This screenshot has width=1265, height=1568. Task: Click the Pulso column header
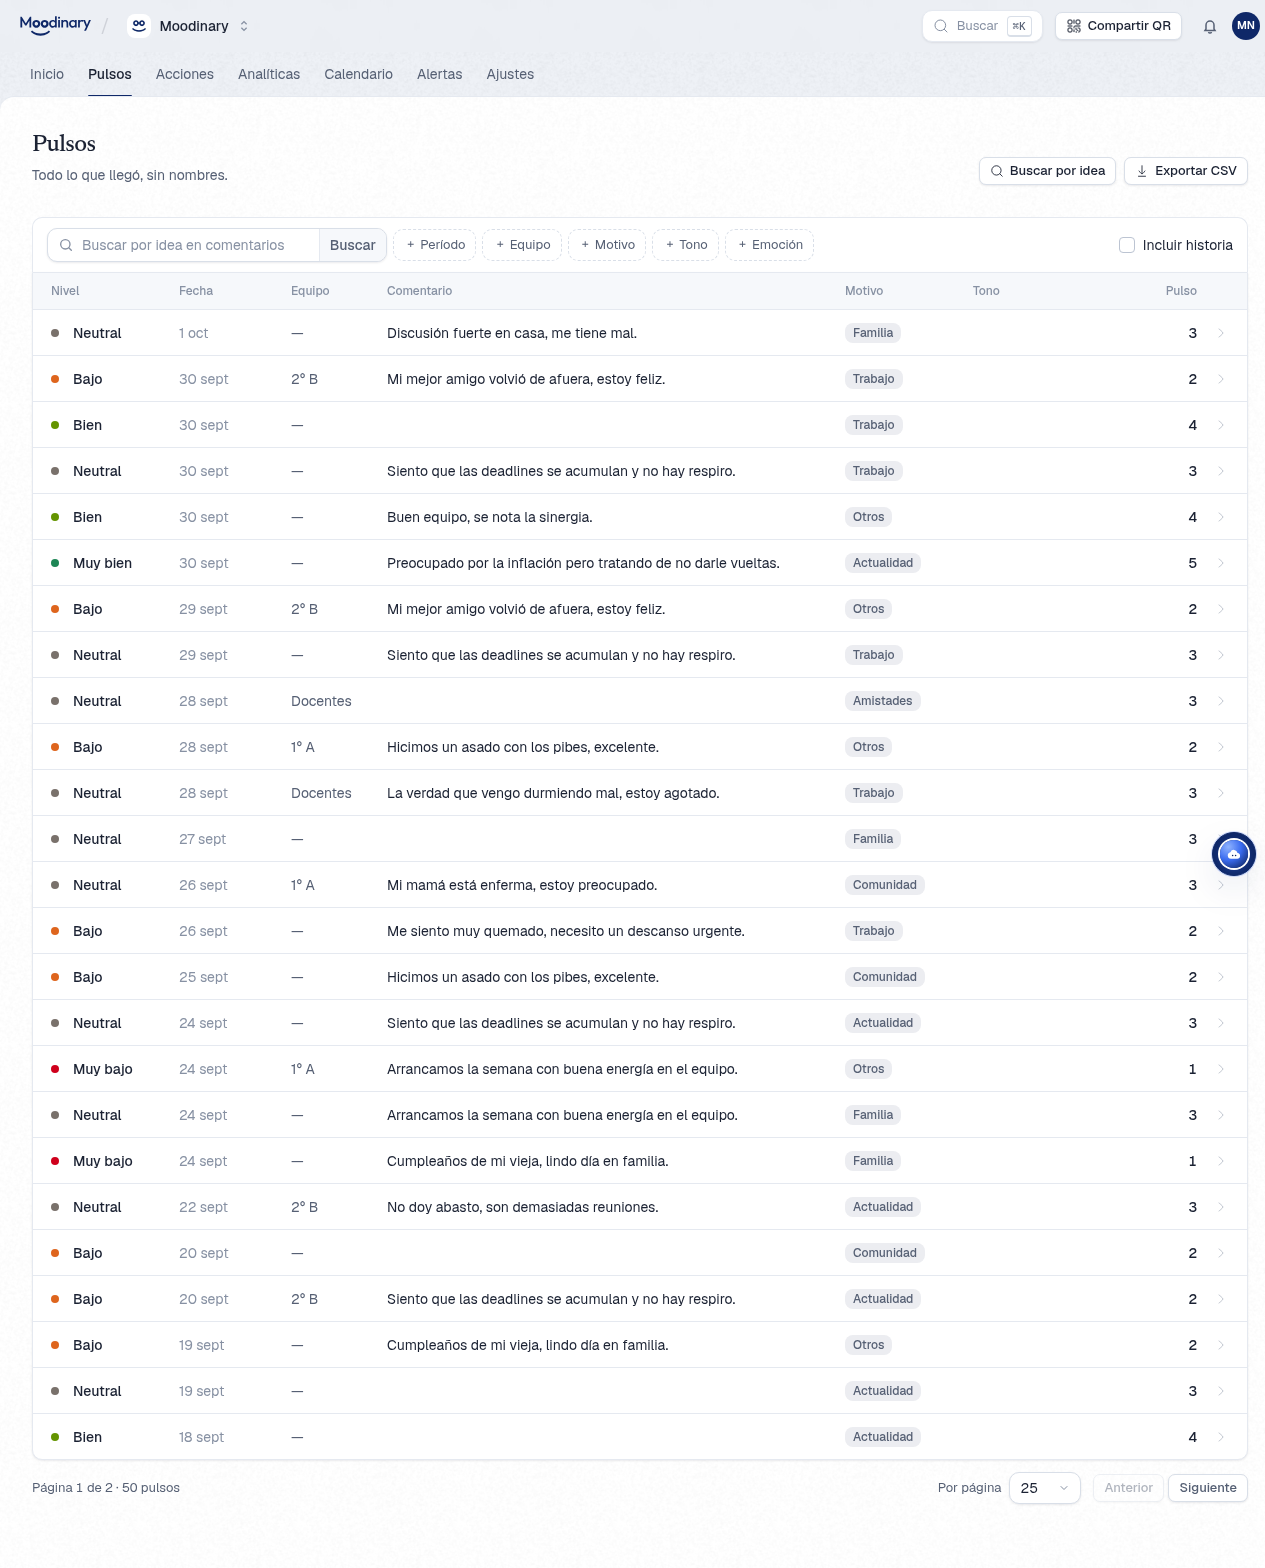click(1181, 291)
